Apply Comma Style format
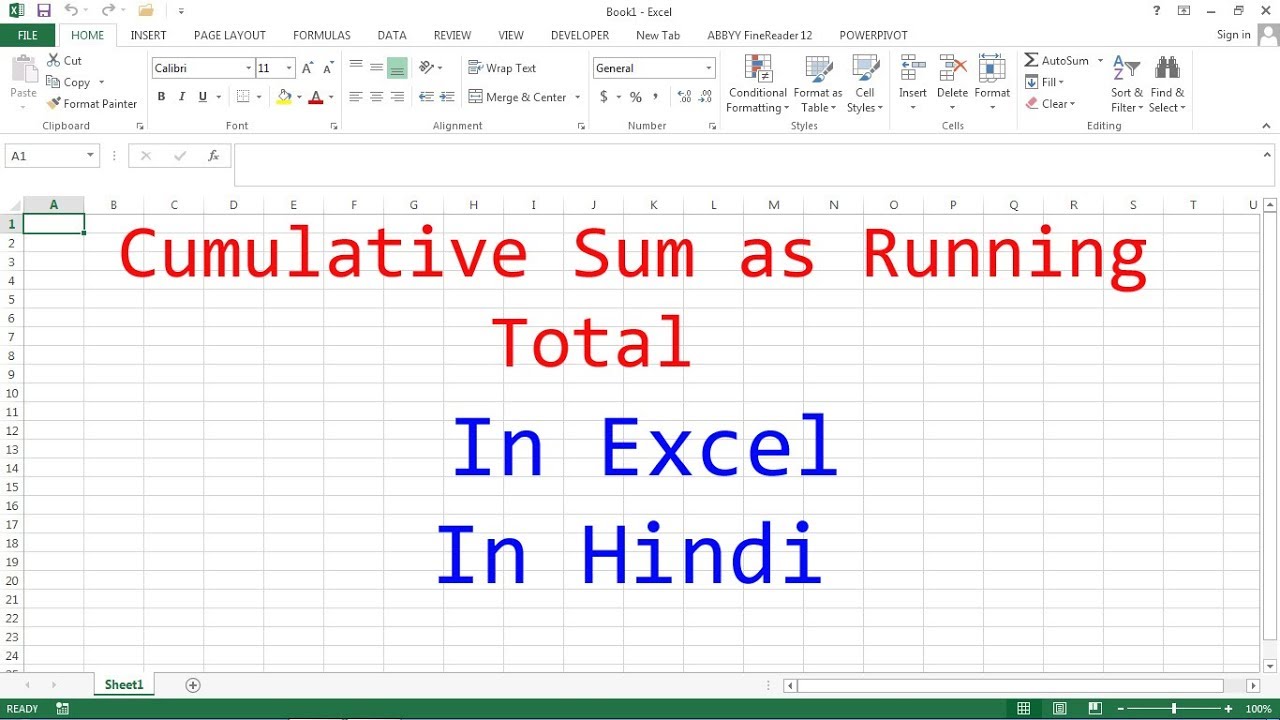1280x720 pixels. [x=656, y=97]
